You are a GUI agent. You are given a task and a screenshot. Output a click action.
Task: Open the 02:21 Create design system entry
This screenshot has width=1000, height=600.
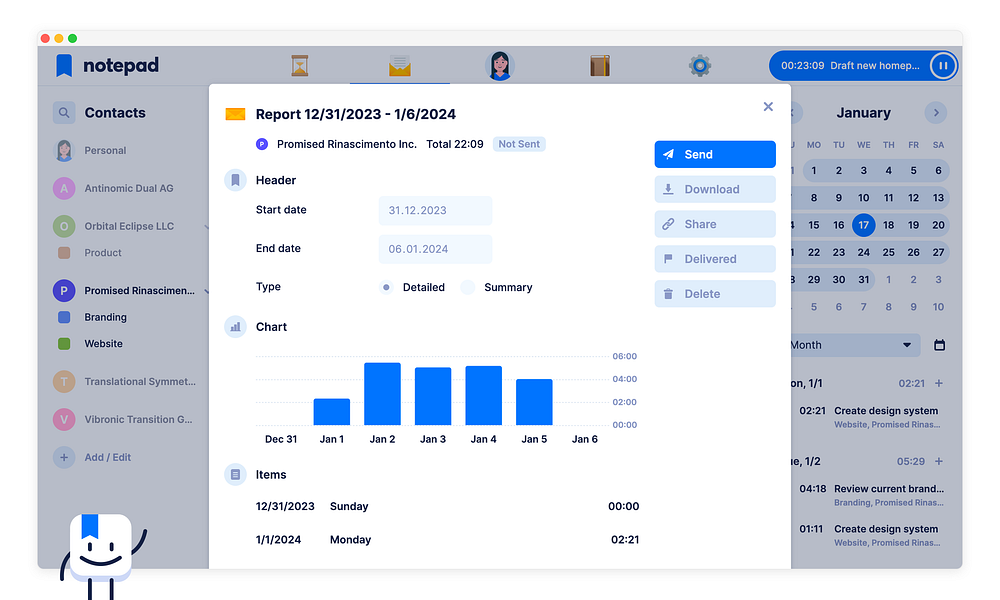click(x=870, y=417)
